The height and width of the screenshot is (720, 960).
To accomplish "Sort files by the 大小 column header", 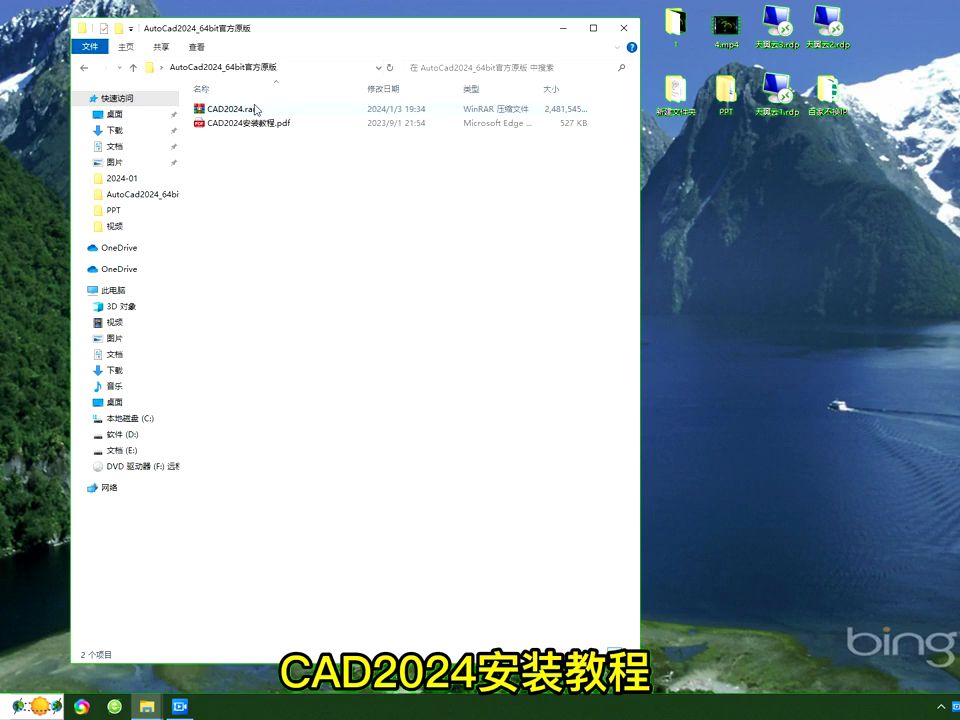I will tap(552, 89).
